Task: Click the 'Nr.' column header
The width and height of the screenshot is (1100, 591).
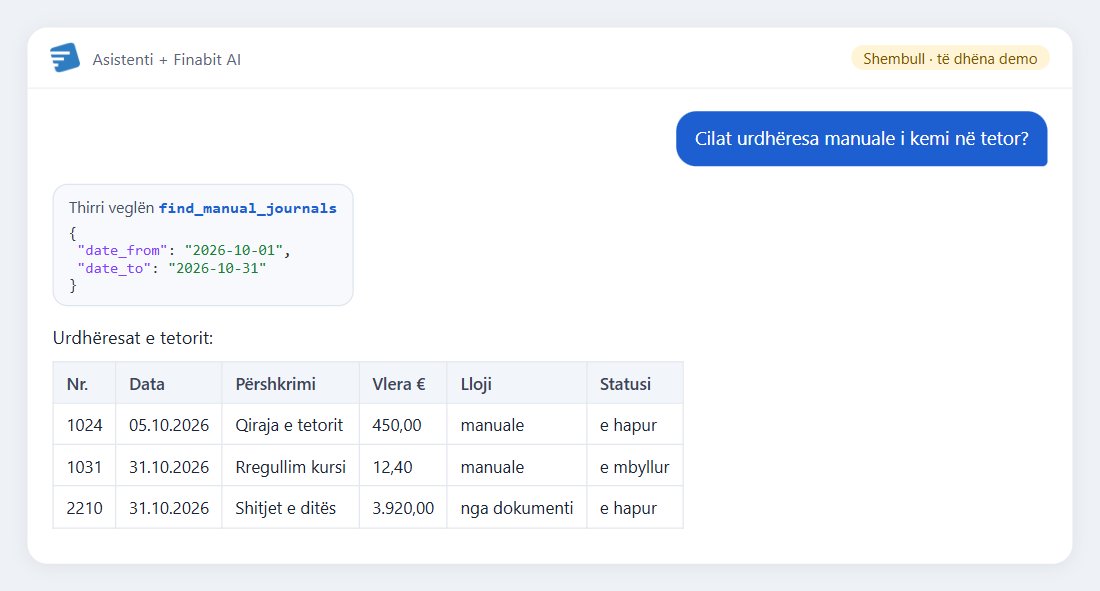Action: [x=84, y=383]
